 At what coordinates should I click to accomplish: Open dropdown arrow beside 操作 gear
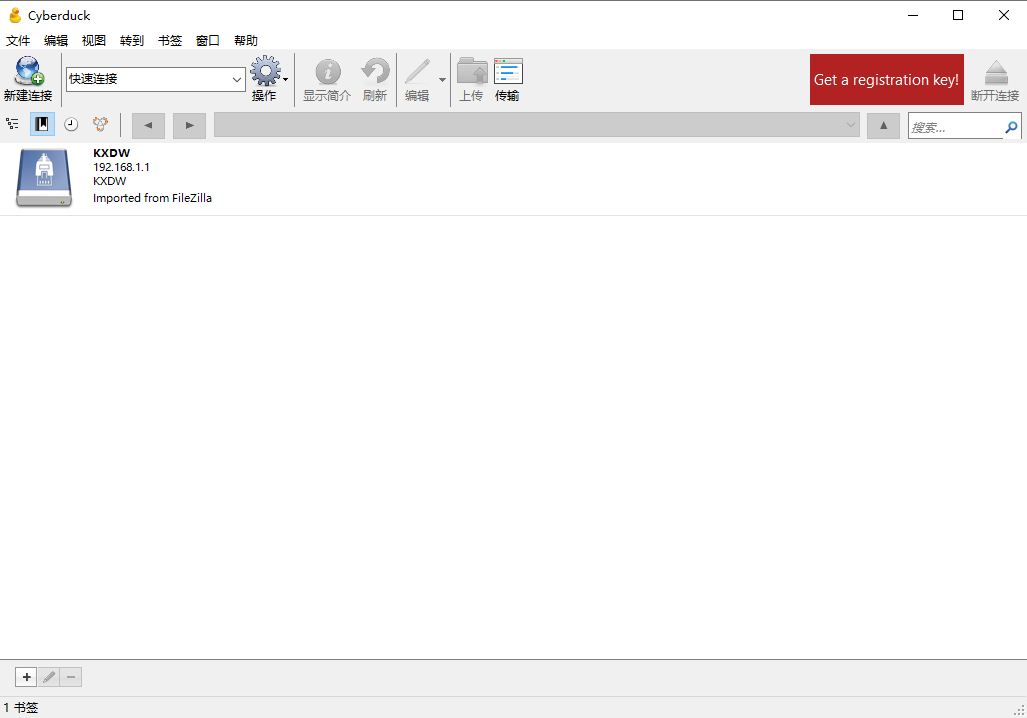pyautogui.click(x=286, y=79)
